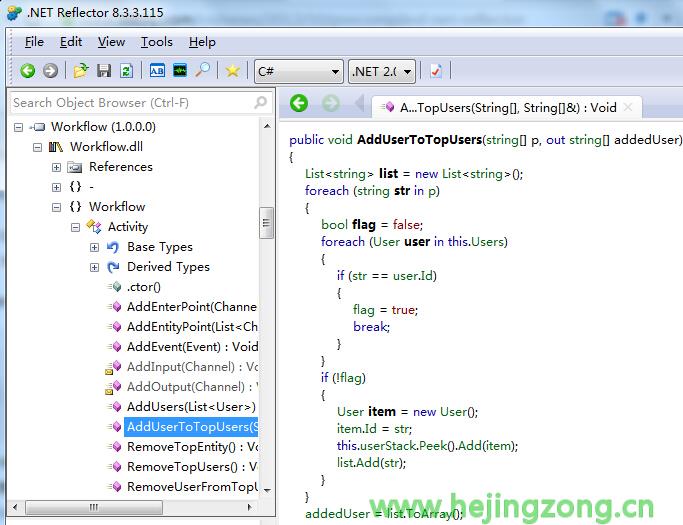Open the File menu
The height and width of the screenshot is (525, 683).
pos(34,42)
